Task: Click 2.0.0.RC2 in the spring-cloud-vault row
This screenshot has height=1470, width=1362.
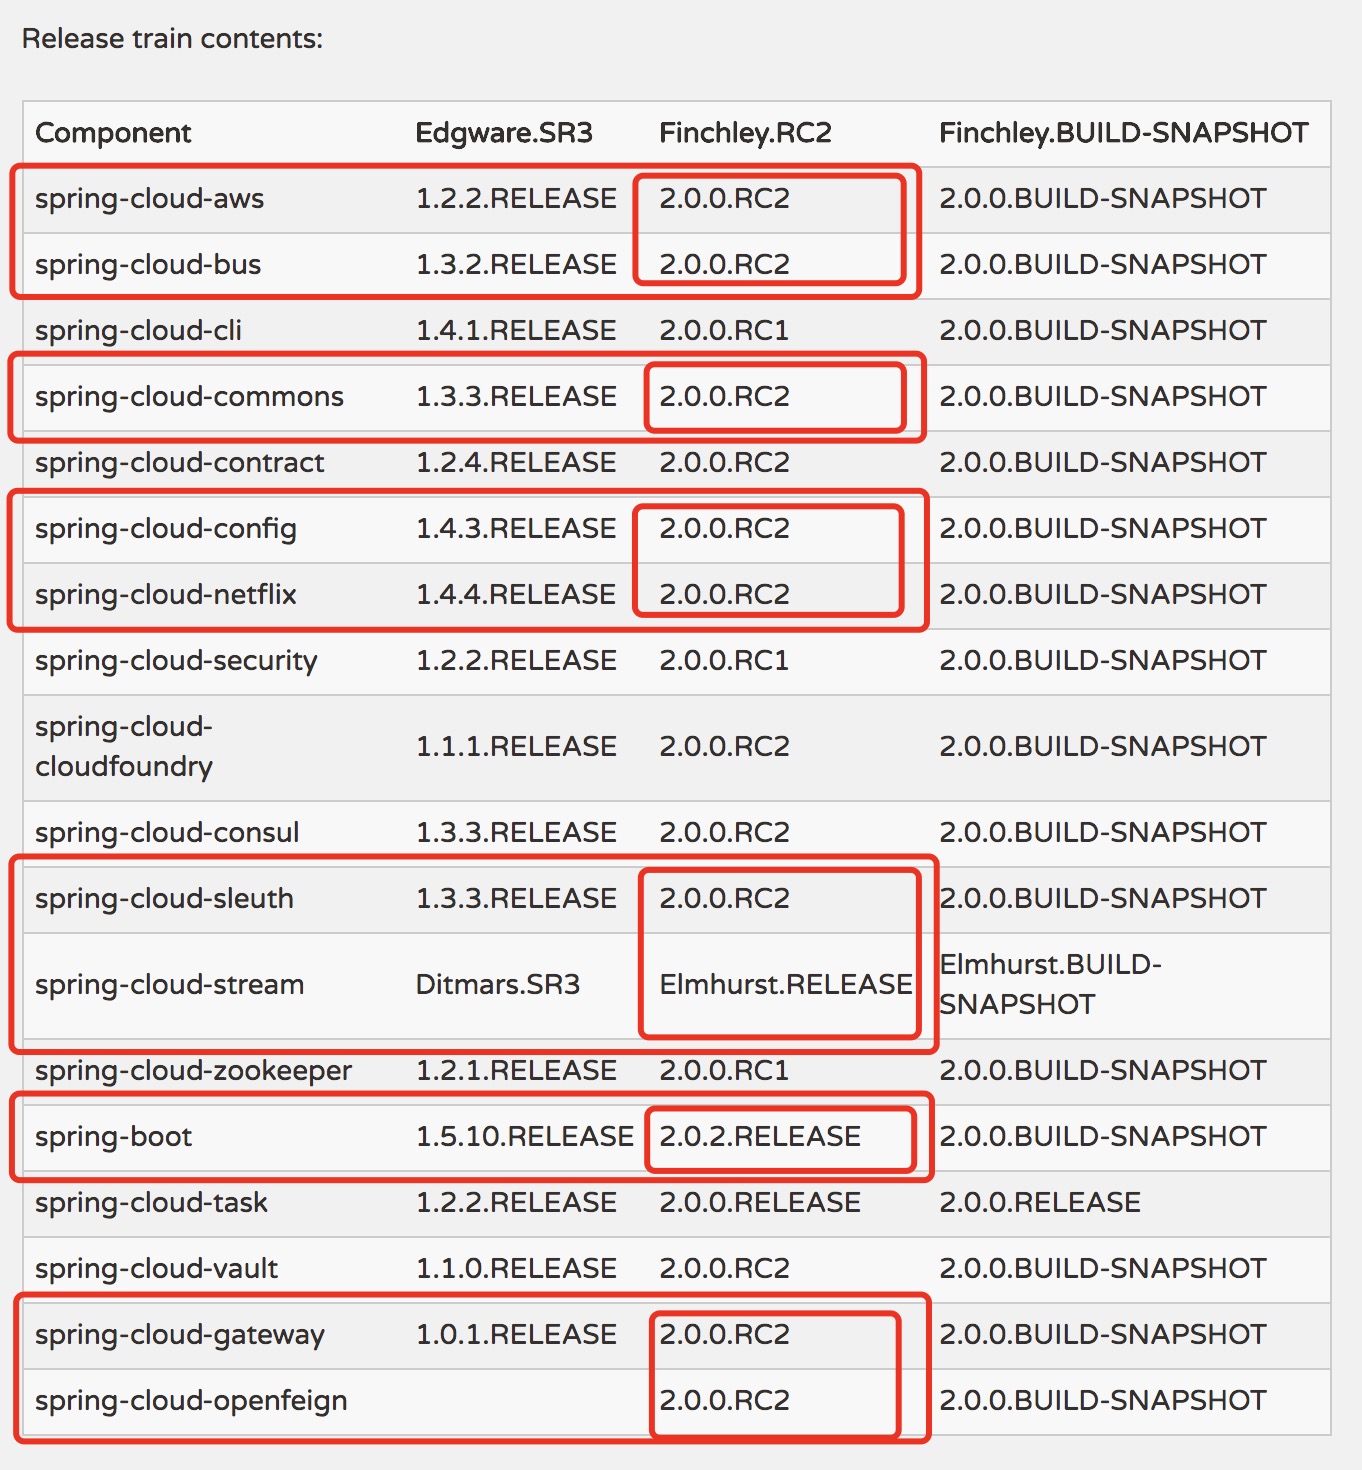Action: (x=724, y=1269)
